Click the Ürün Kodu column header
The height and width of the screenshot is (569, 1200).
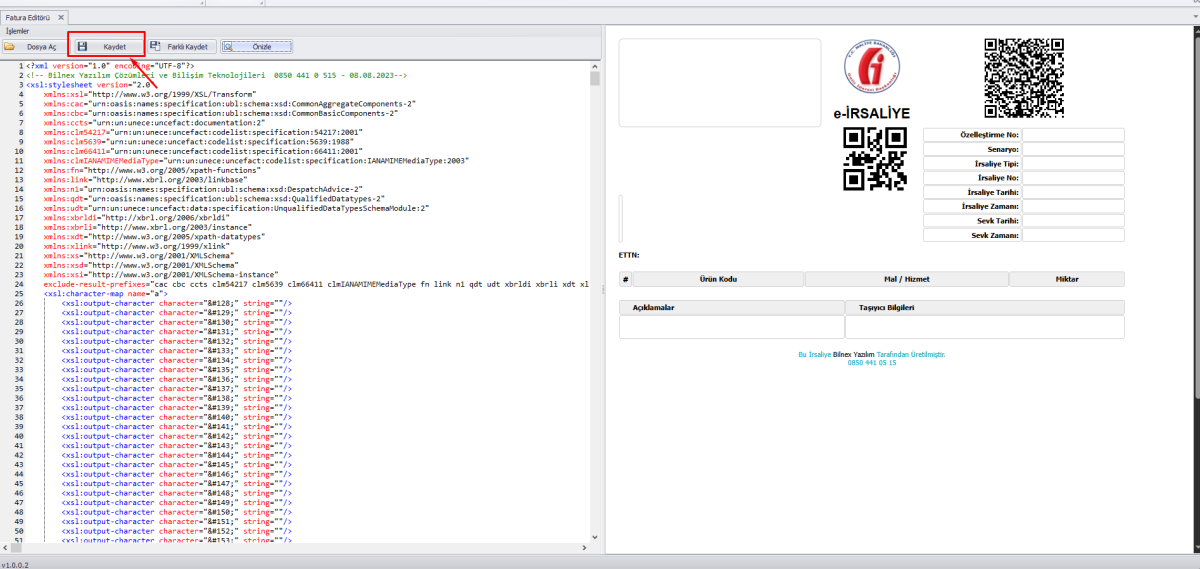[x=718, y=279]
